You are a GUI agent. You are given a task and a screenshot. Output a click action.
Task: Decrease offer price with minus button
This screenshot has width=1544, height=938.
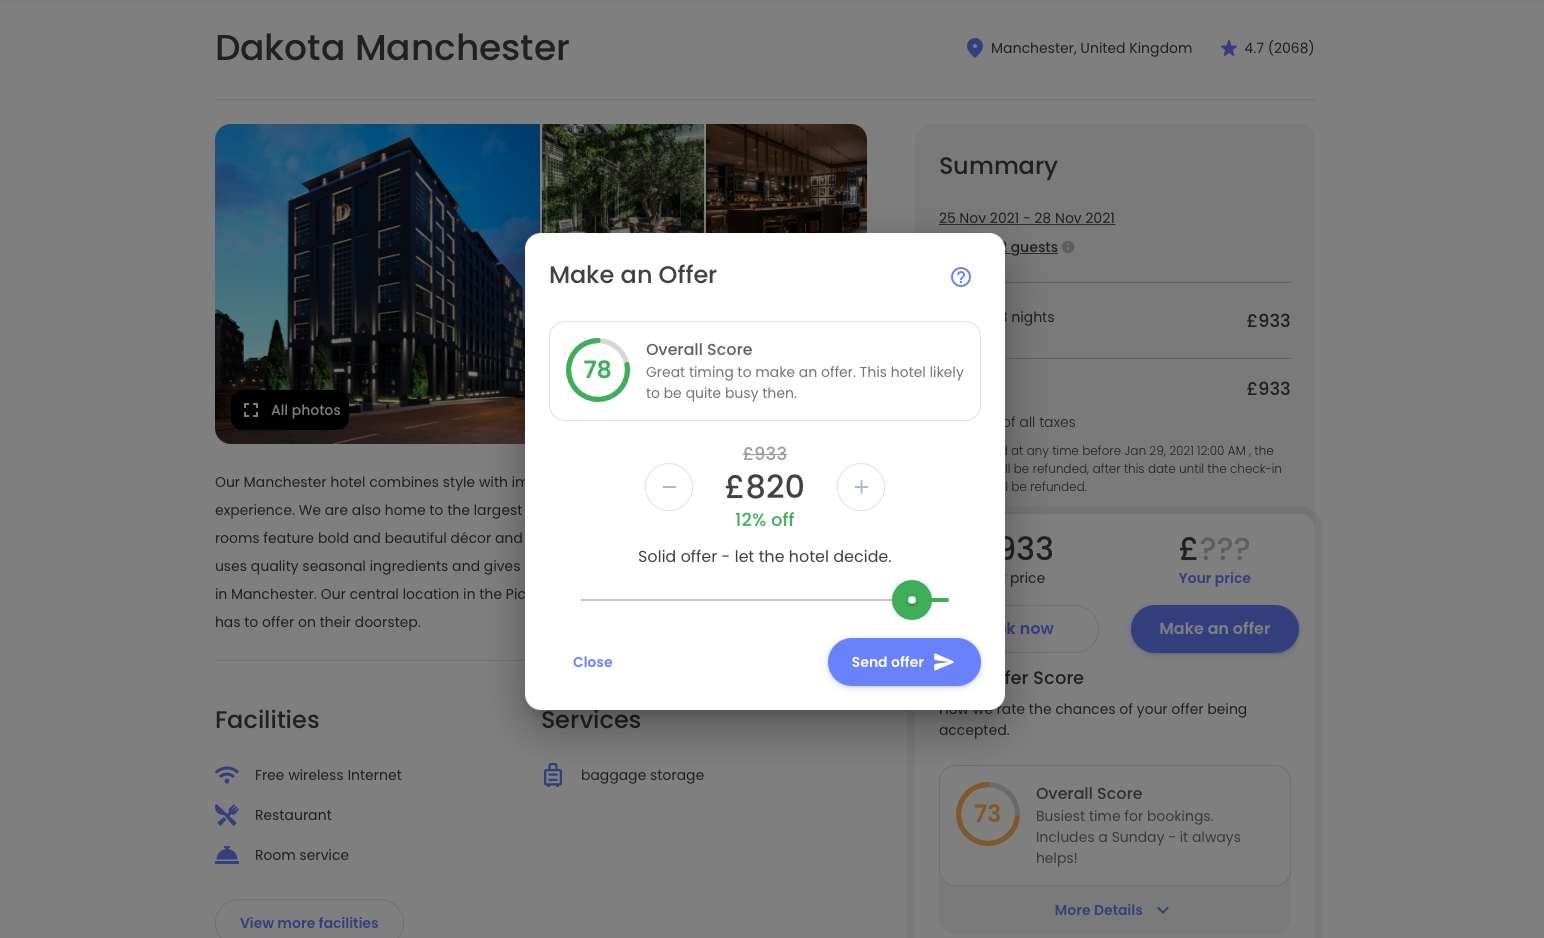coord(669,487)
